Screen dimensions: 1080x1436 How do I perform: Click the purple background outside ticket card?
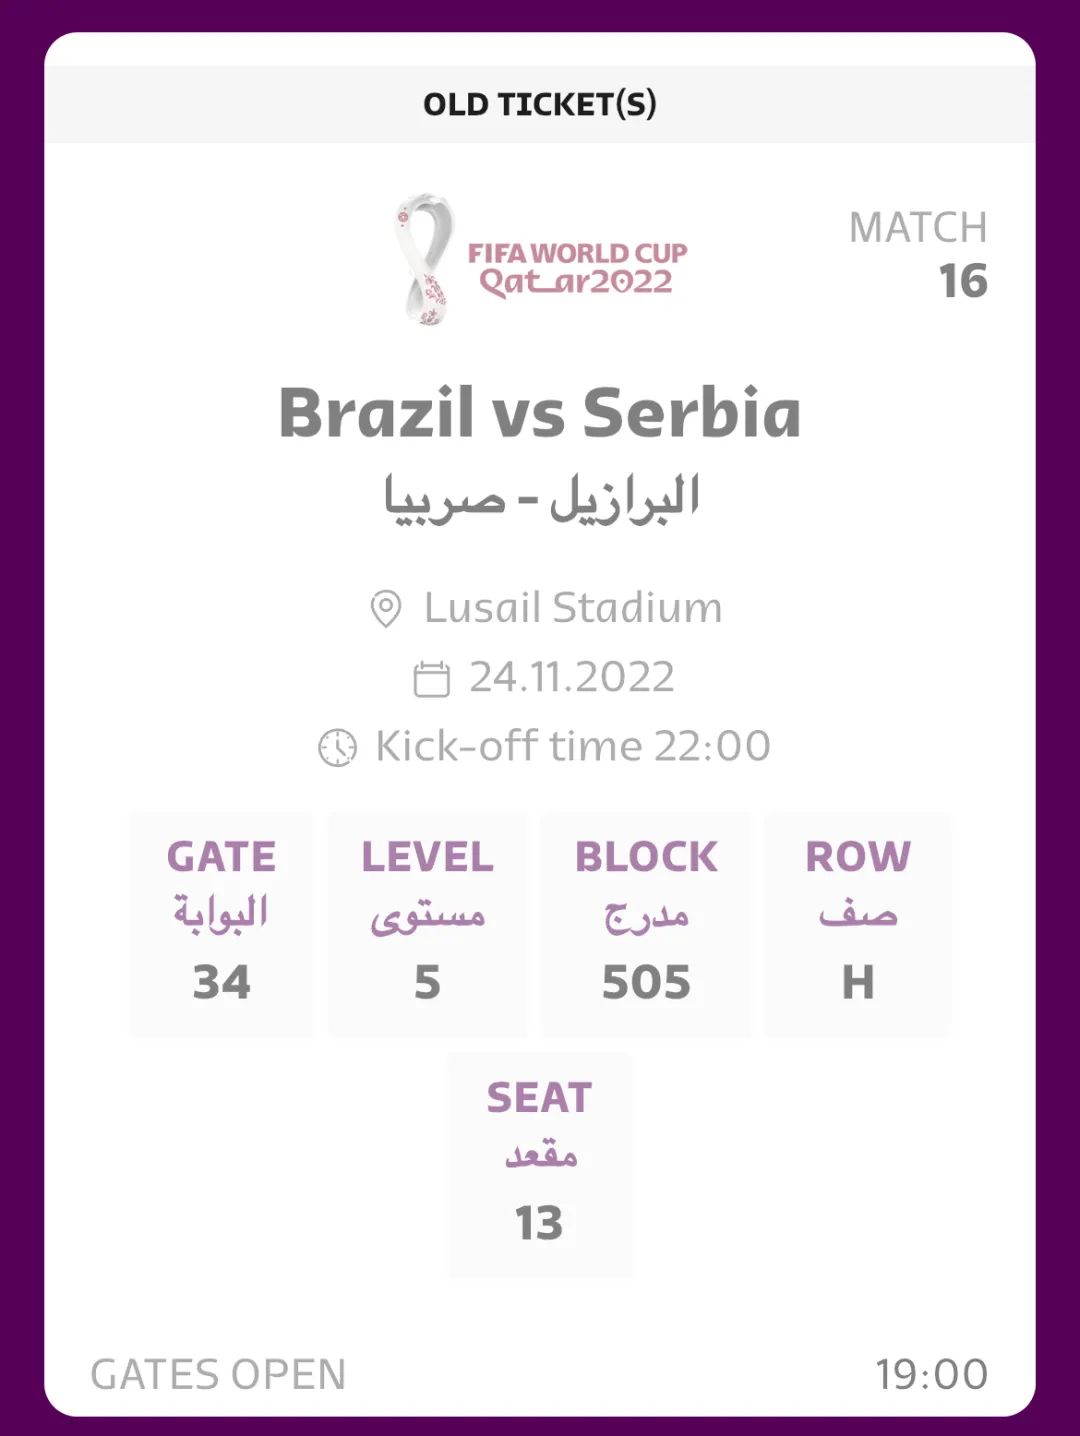point(20,700)
